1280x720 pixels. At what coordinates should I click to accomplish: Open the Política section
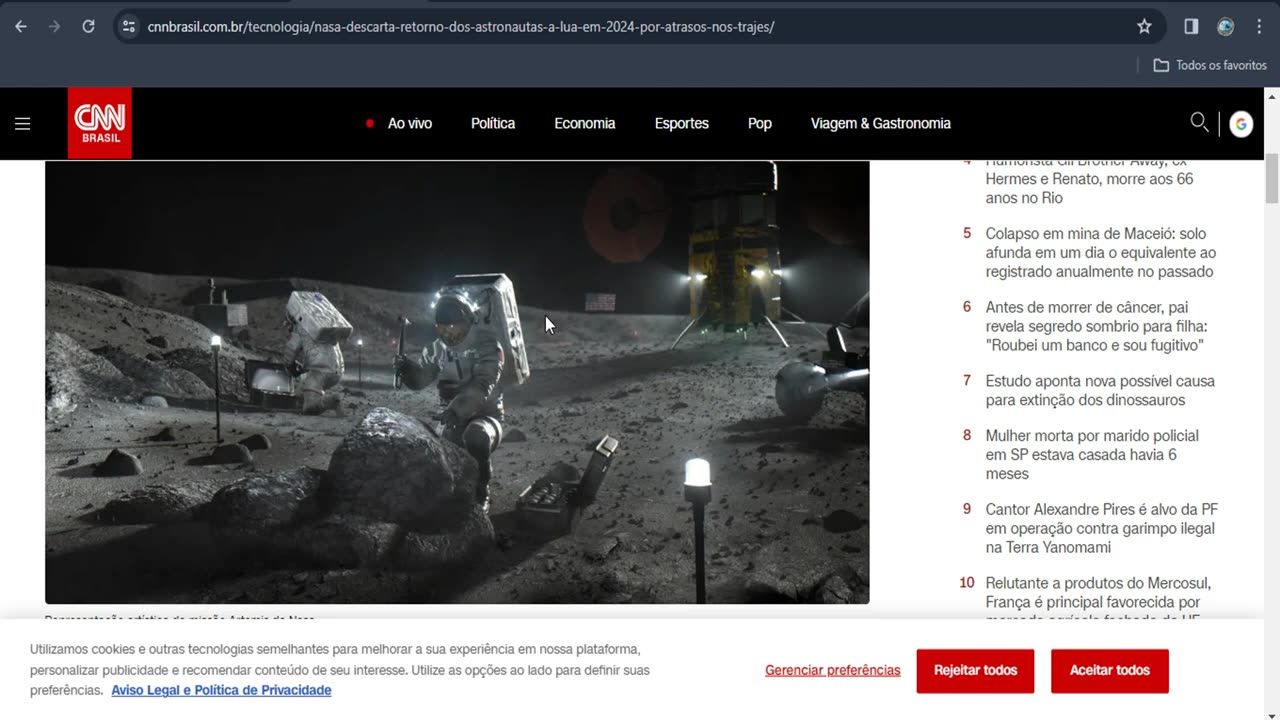[x=493, y=124]
